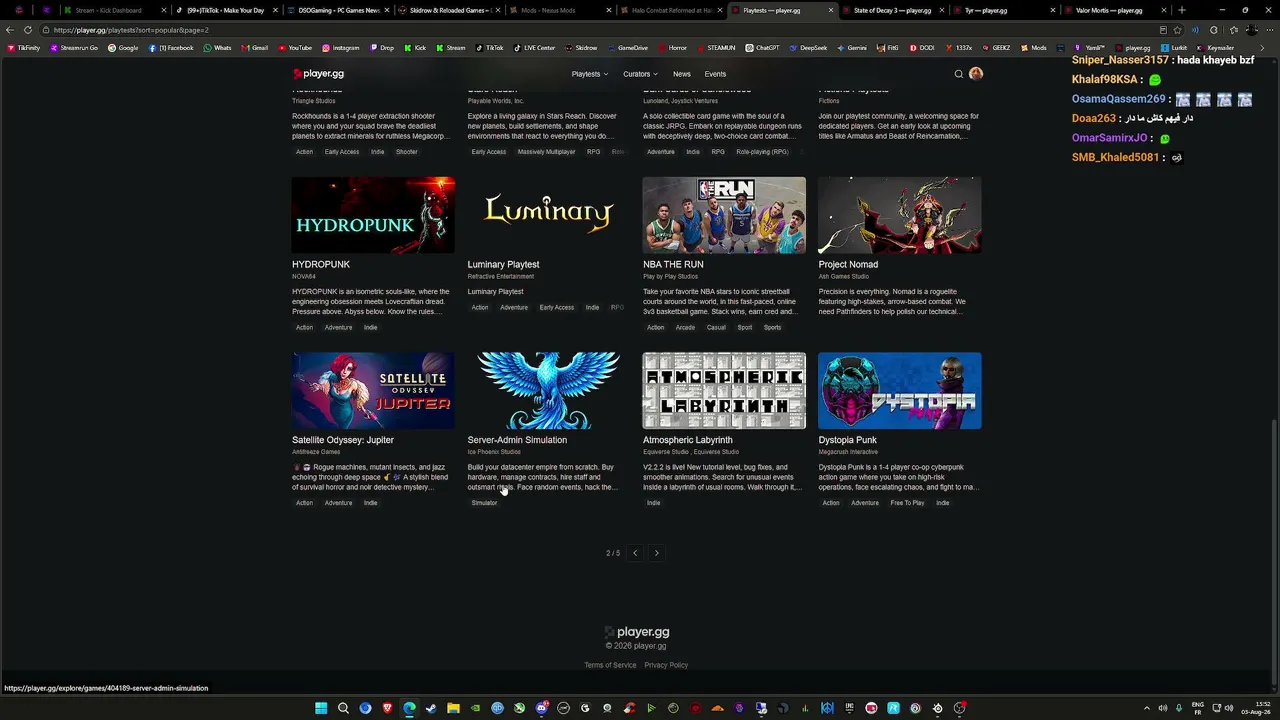The width and height of the screenshot is (1280, 720).
Task: Switch to the Mods - Nexus Mods tab
Action: tap(559, 10)
